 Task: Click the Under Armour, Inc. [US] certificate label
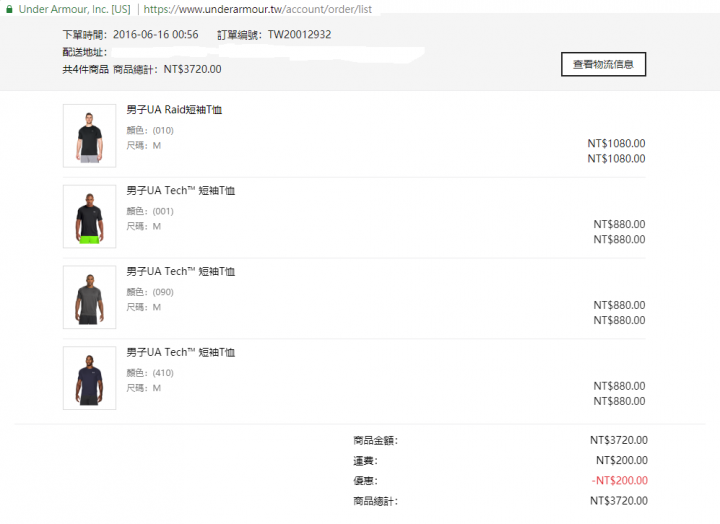pyautogui.click(x=74, y=9)
